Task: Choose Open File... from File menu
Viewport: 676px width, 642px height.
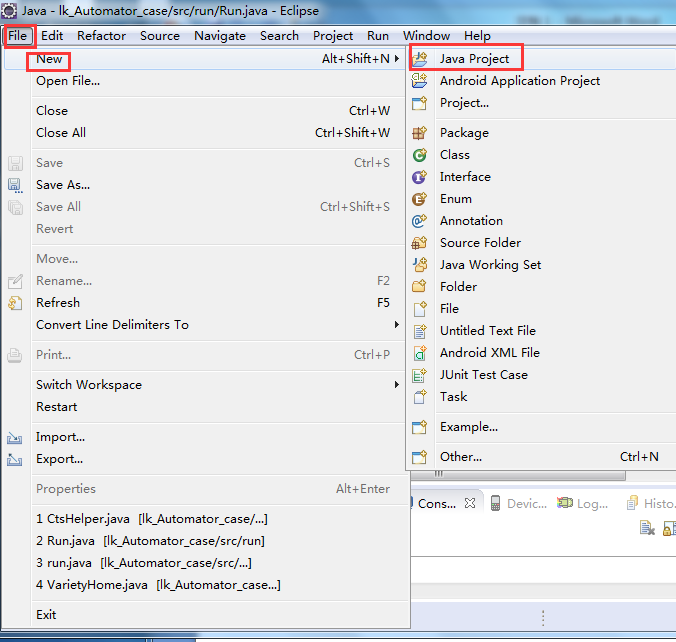Action: (x=205, y=81)
